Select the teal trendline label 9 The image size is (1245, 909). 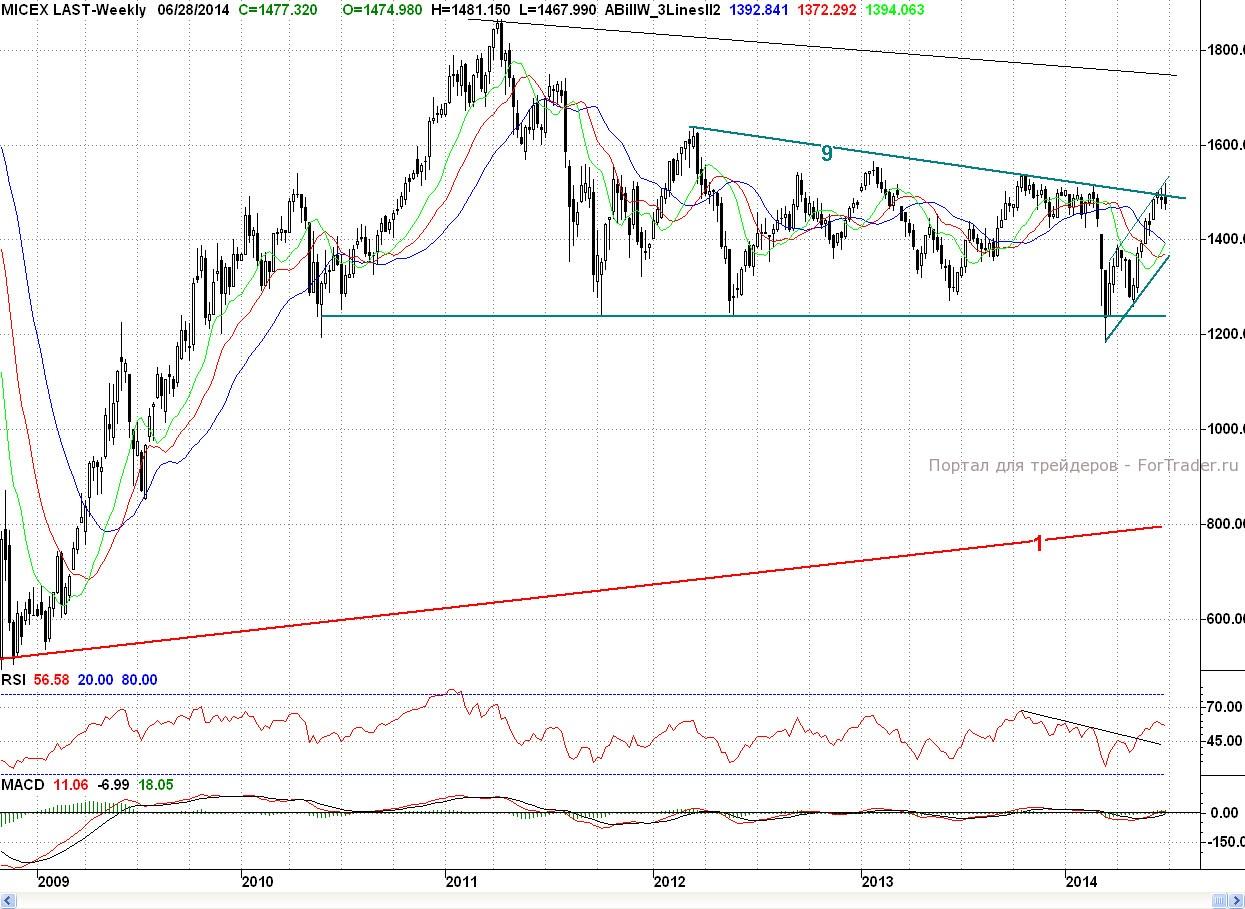point(826,153)
